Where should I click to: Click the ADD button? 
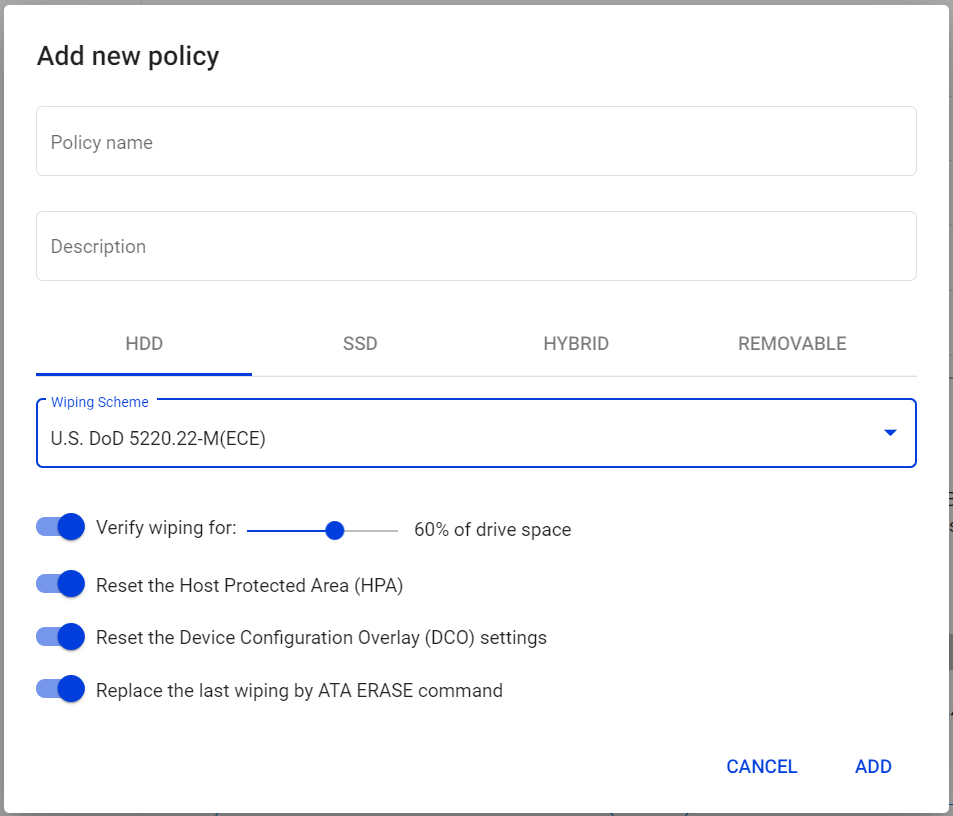873,767
